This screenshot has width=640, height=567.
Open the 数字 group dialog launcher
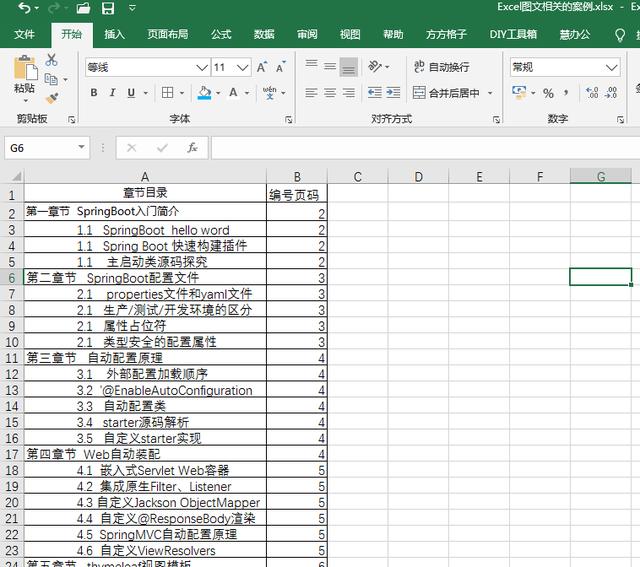tap(620, 120)
